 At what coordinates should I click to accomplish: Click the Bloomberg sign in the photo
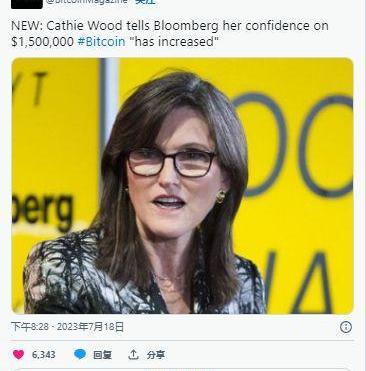(x=42, y=209)
